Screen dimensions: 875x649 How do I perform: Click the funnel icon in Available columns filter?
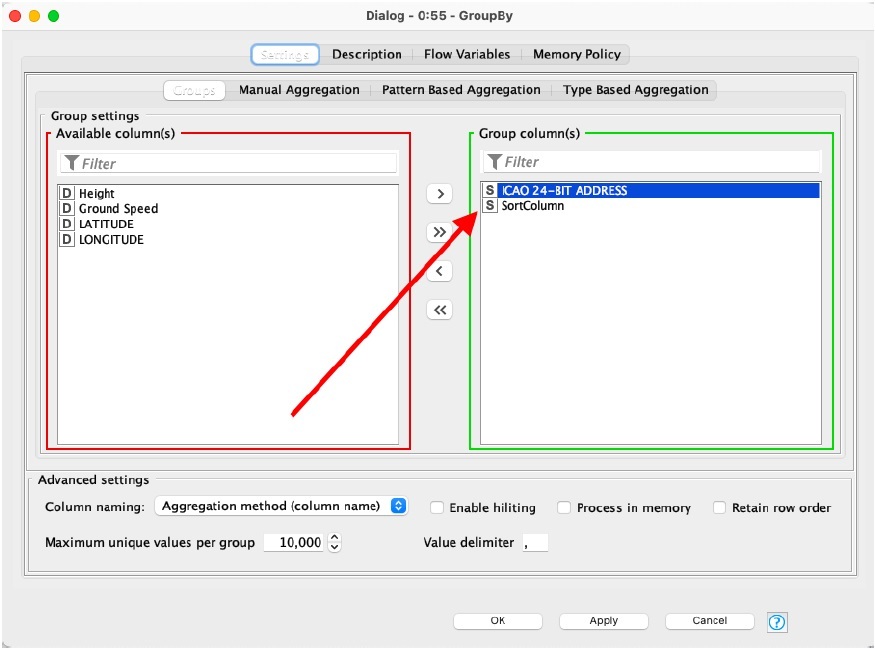72,163
